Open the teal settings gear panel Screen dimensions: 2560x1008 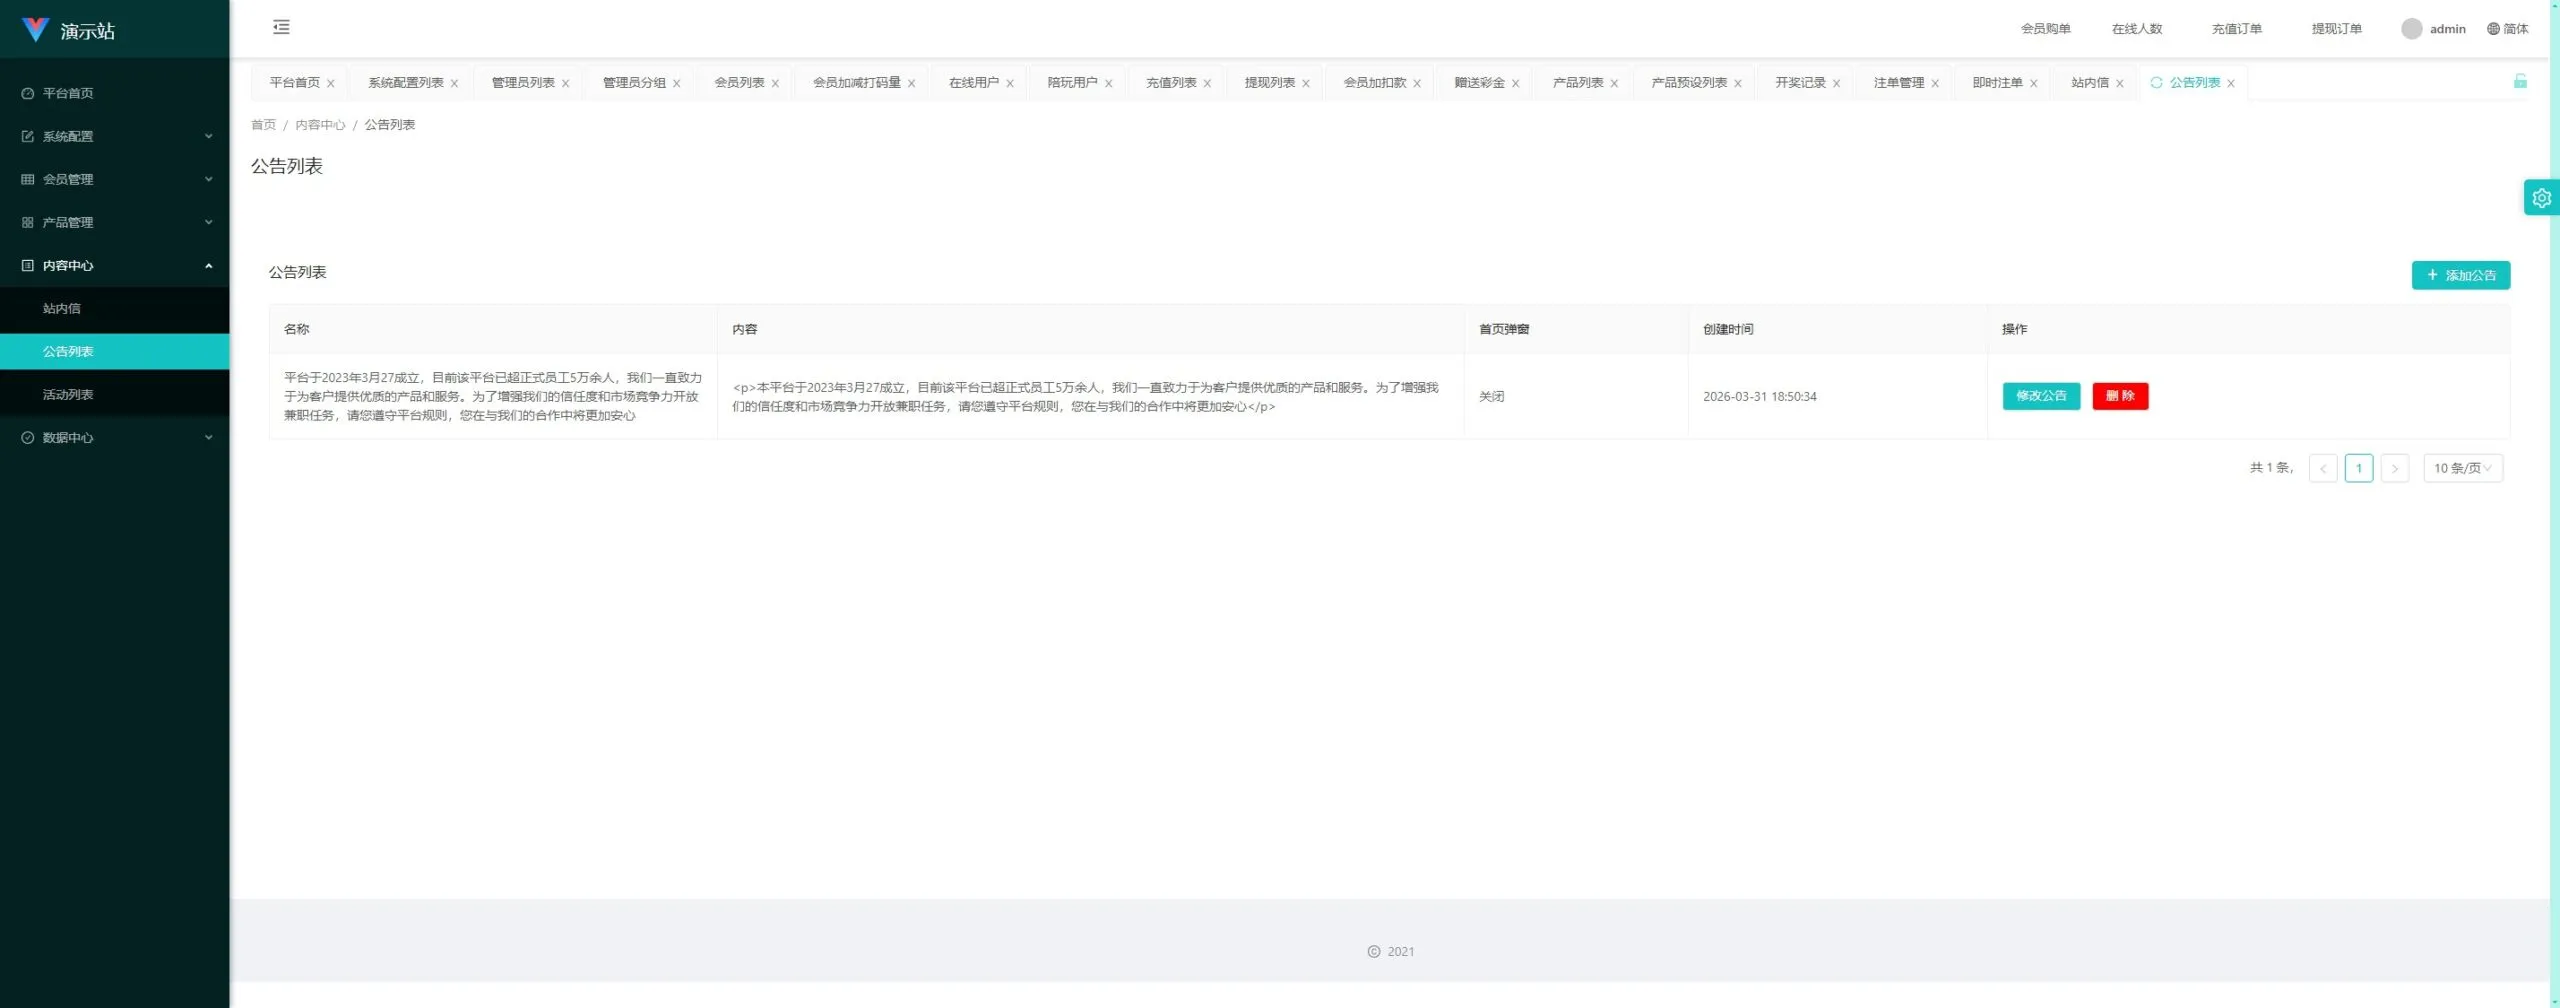click(x=2541, y=198)
